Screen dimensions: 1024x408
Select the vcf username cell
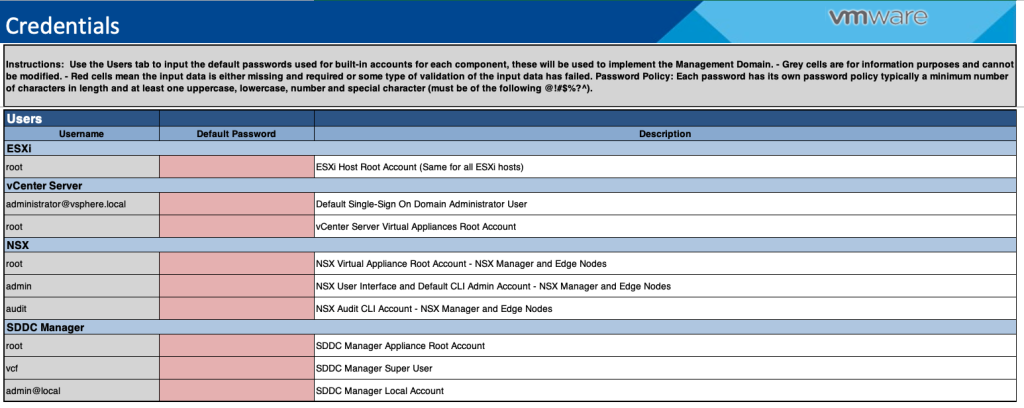click(x=82, y=368)
